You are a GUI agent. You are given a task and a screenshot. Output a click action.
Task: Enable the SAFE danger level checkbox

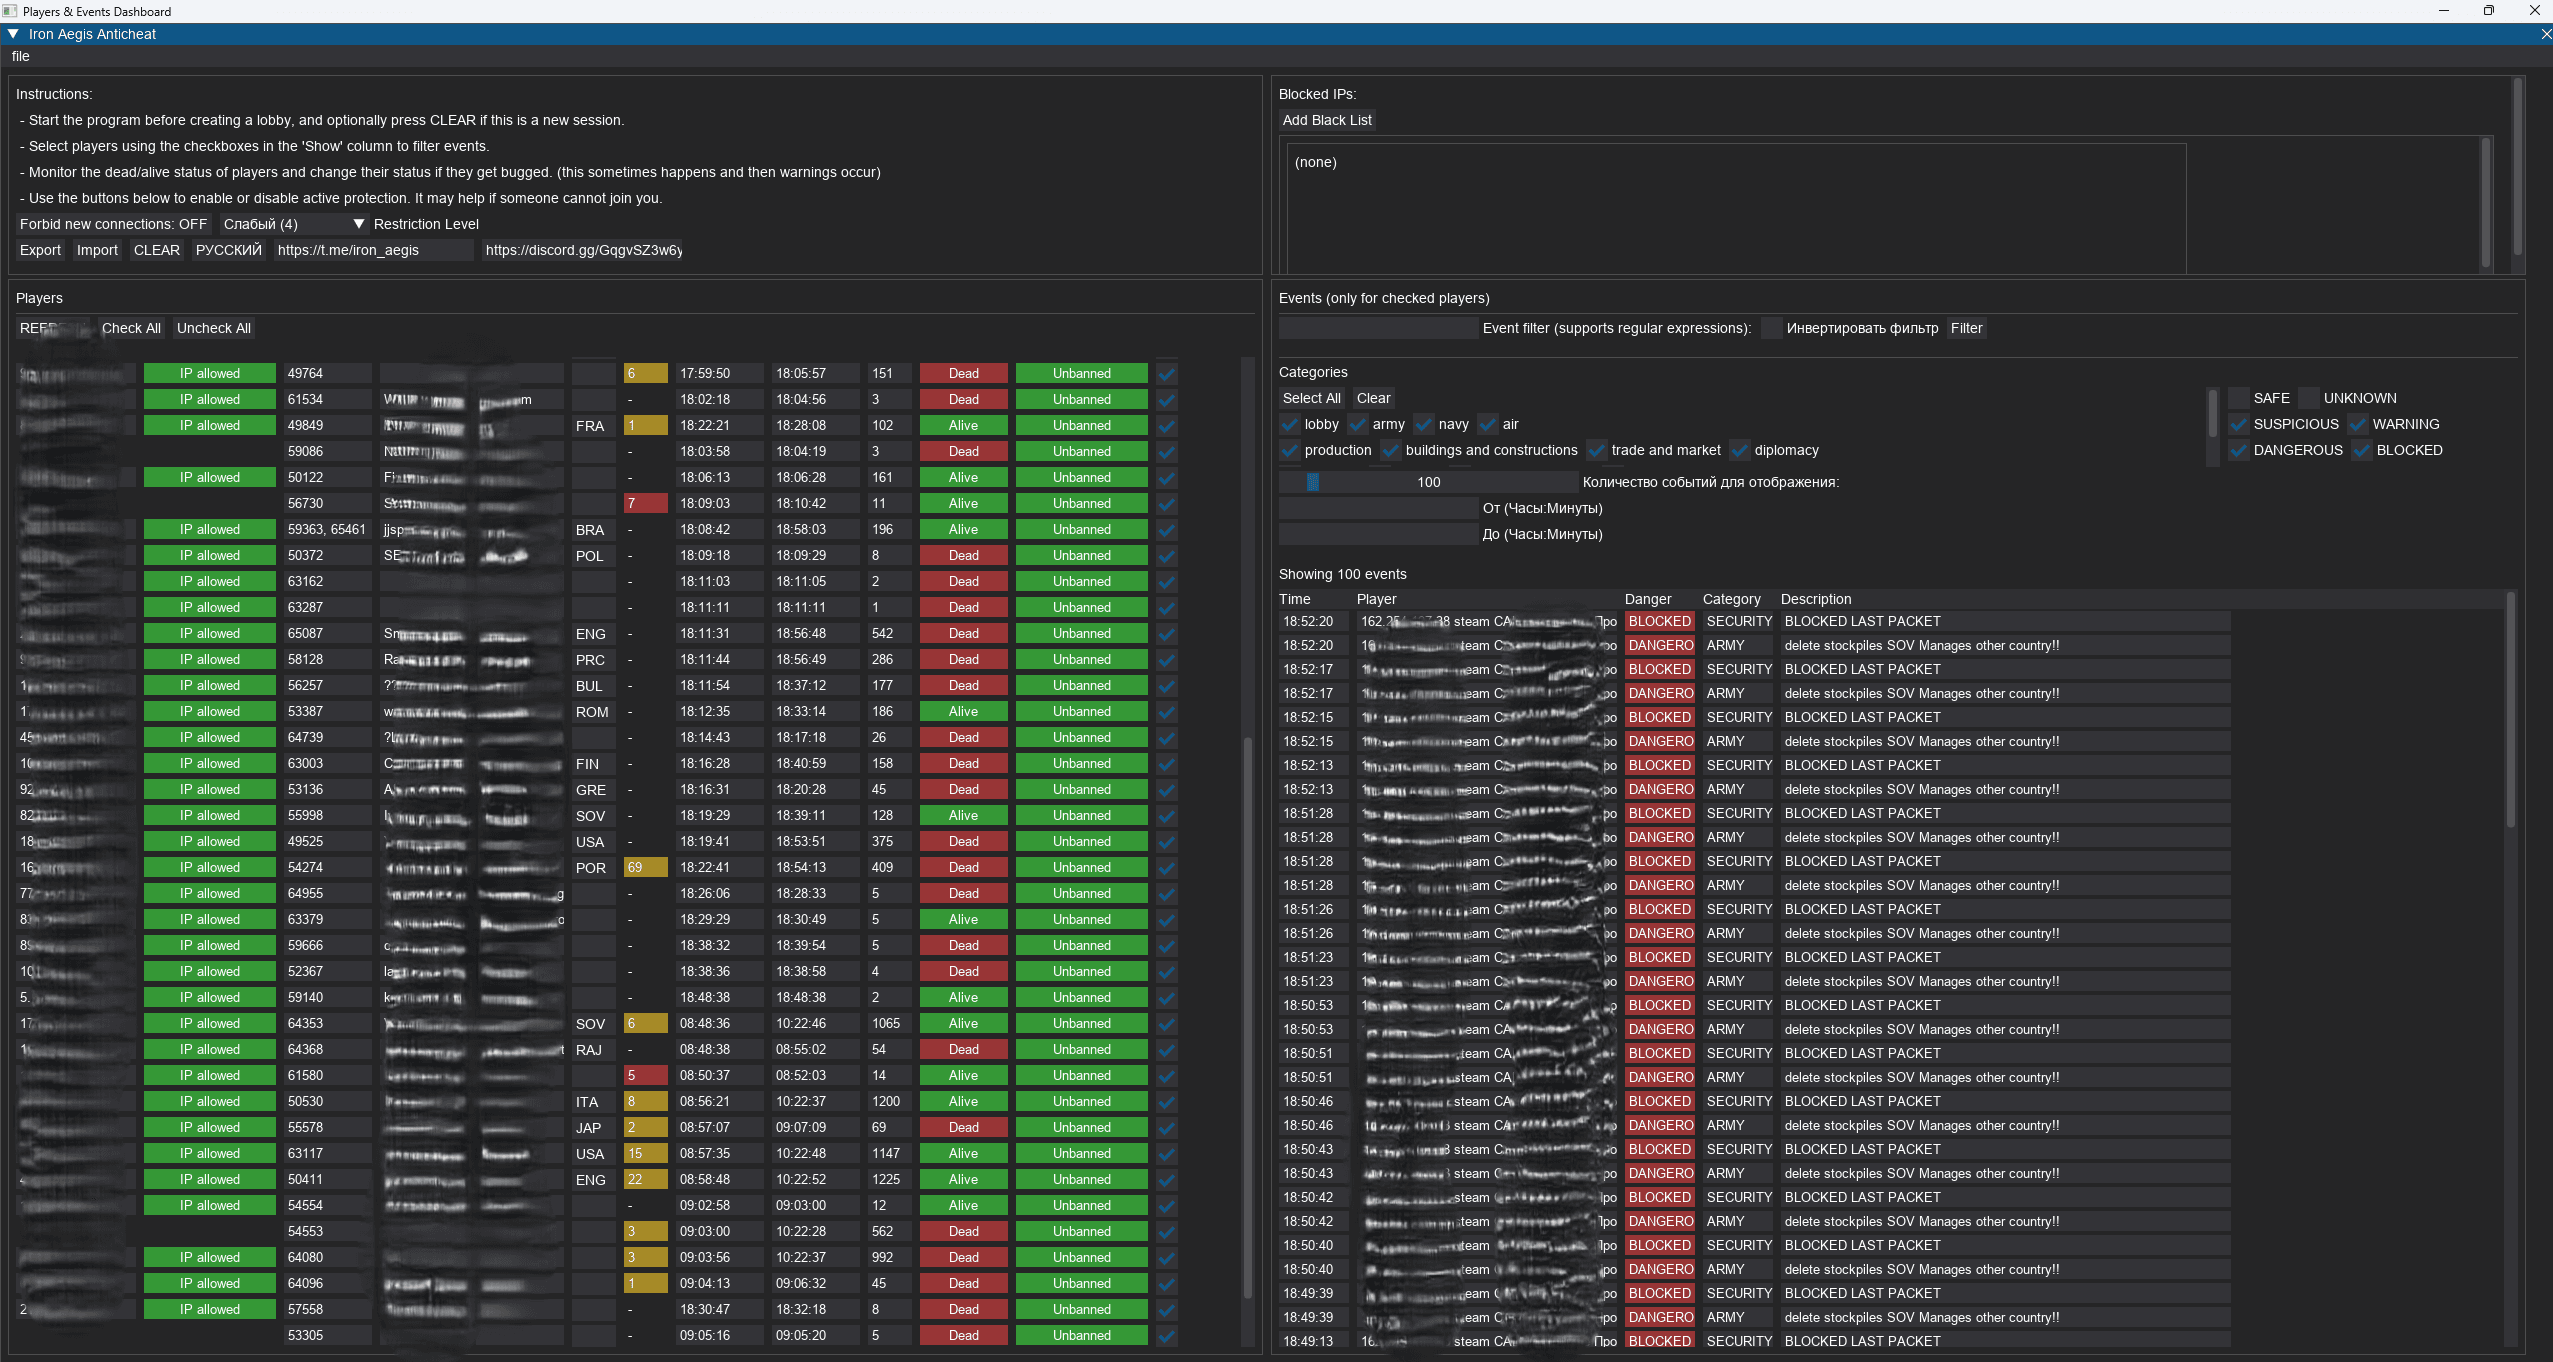[x=2239, y=398]
